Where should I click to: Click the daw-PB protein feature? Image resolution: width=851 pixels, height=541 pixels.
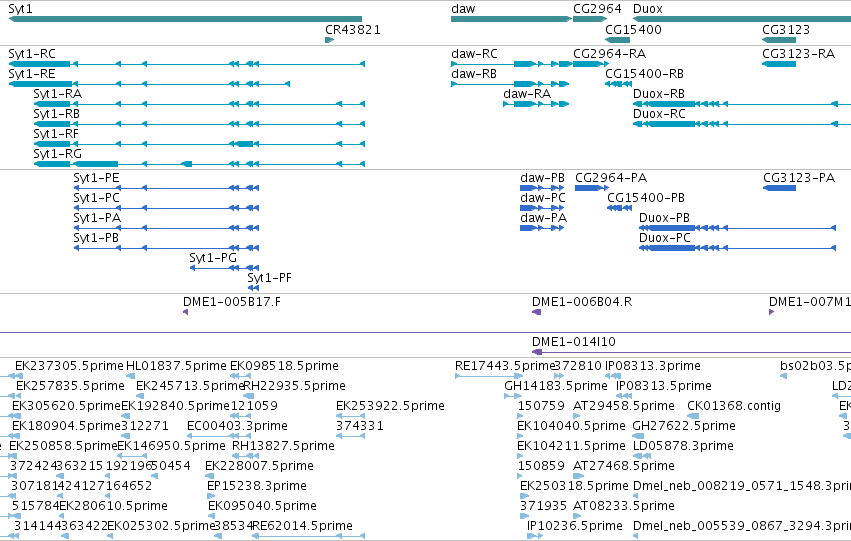(542, 188)
